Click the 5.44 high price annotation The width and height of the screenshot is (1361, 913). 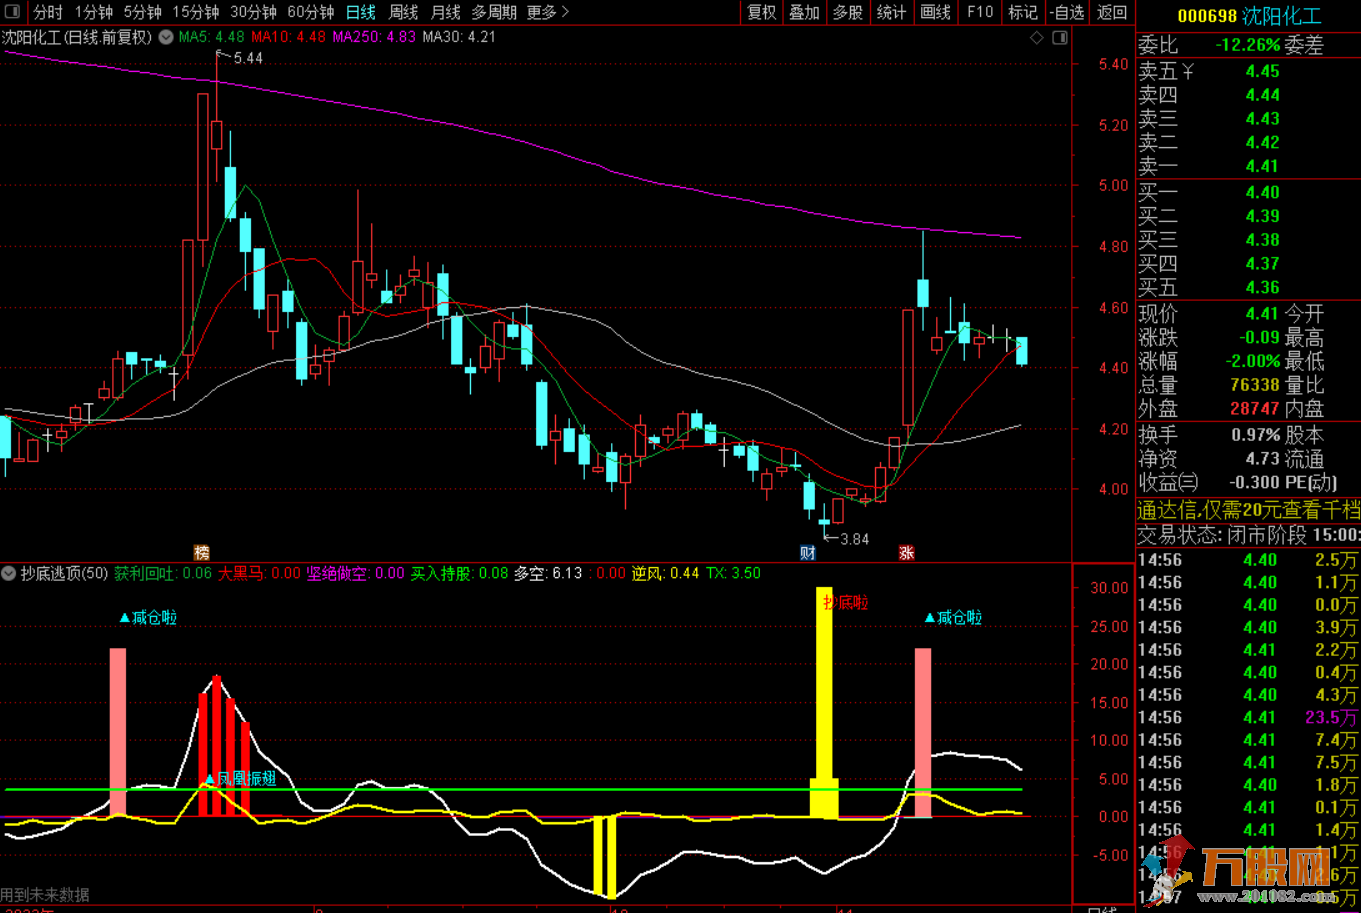(x=247, y=58)
